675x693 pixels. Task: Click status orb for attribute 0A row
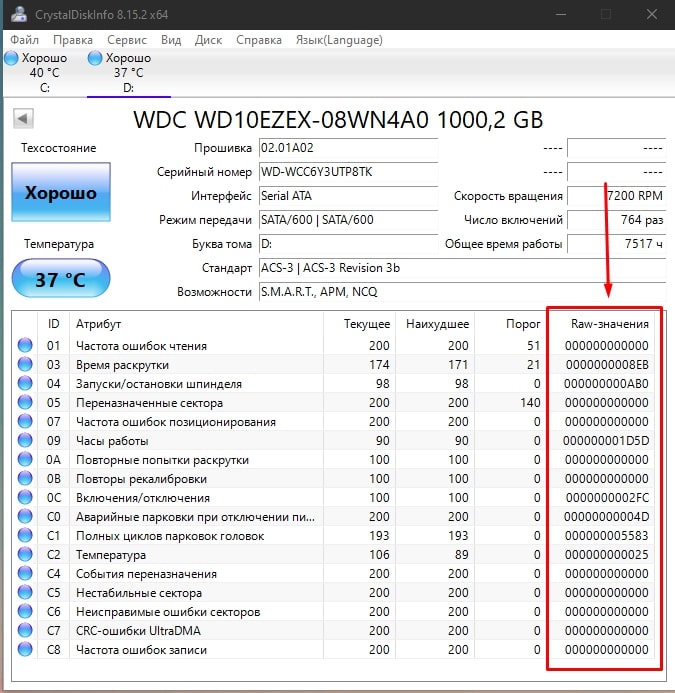[x=25, y=459]
